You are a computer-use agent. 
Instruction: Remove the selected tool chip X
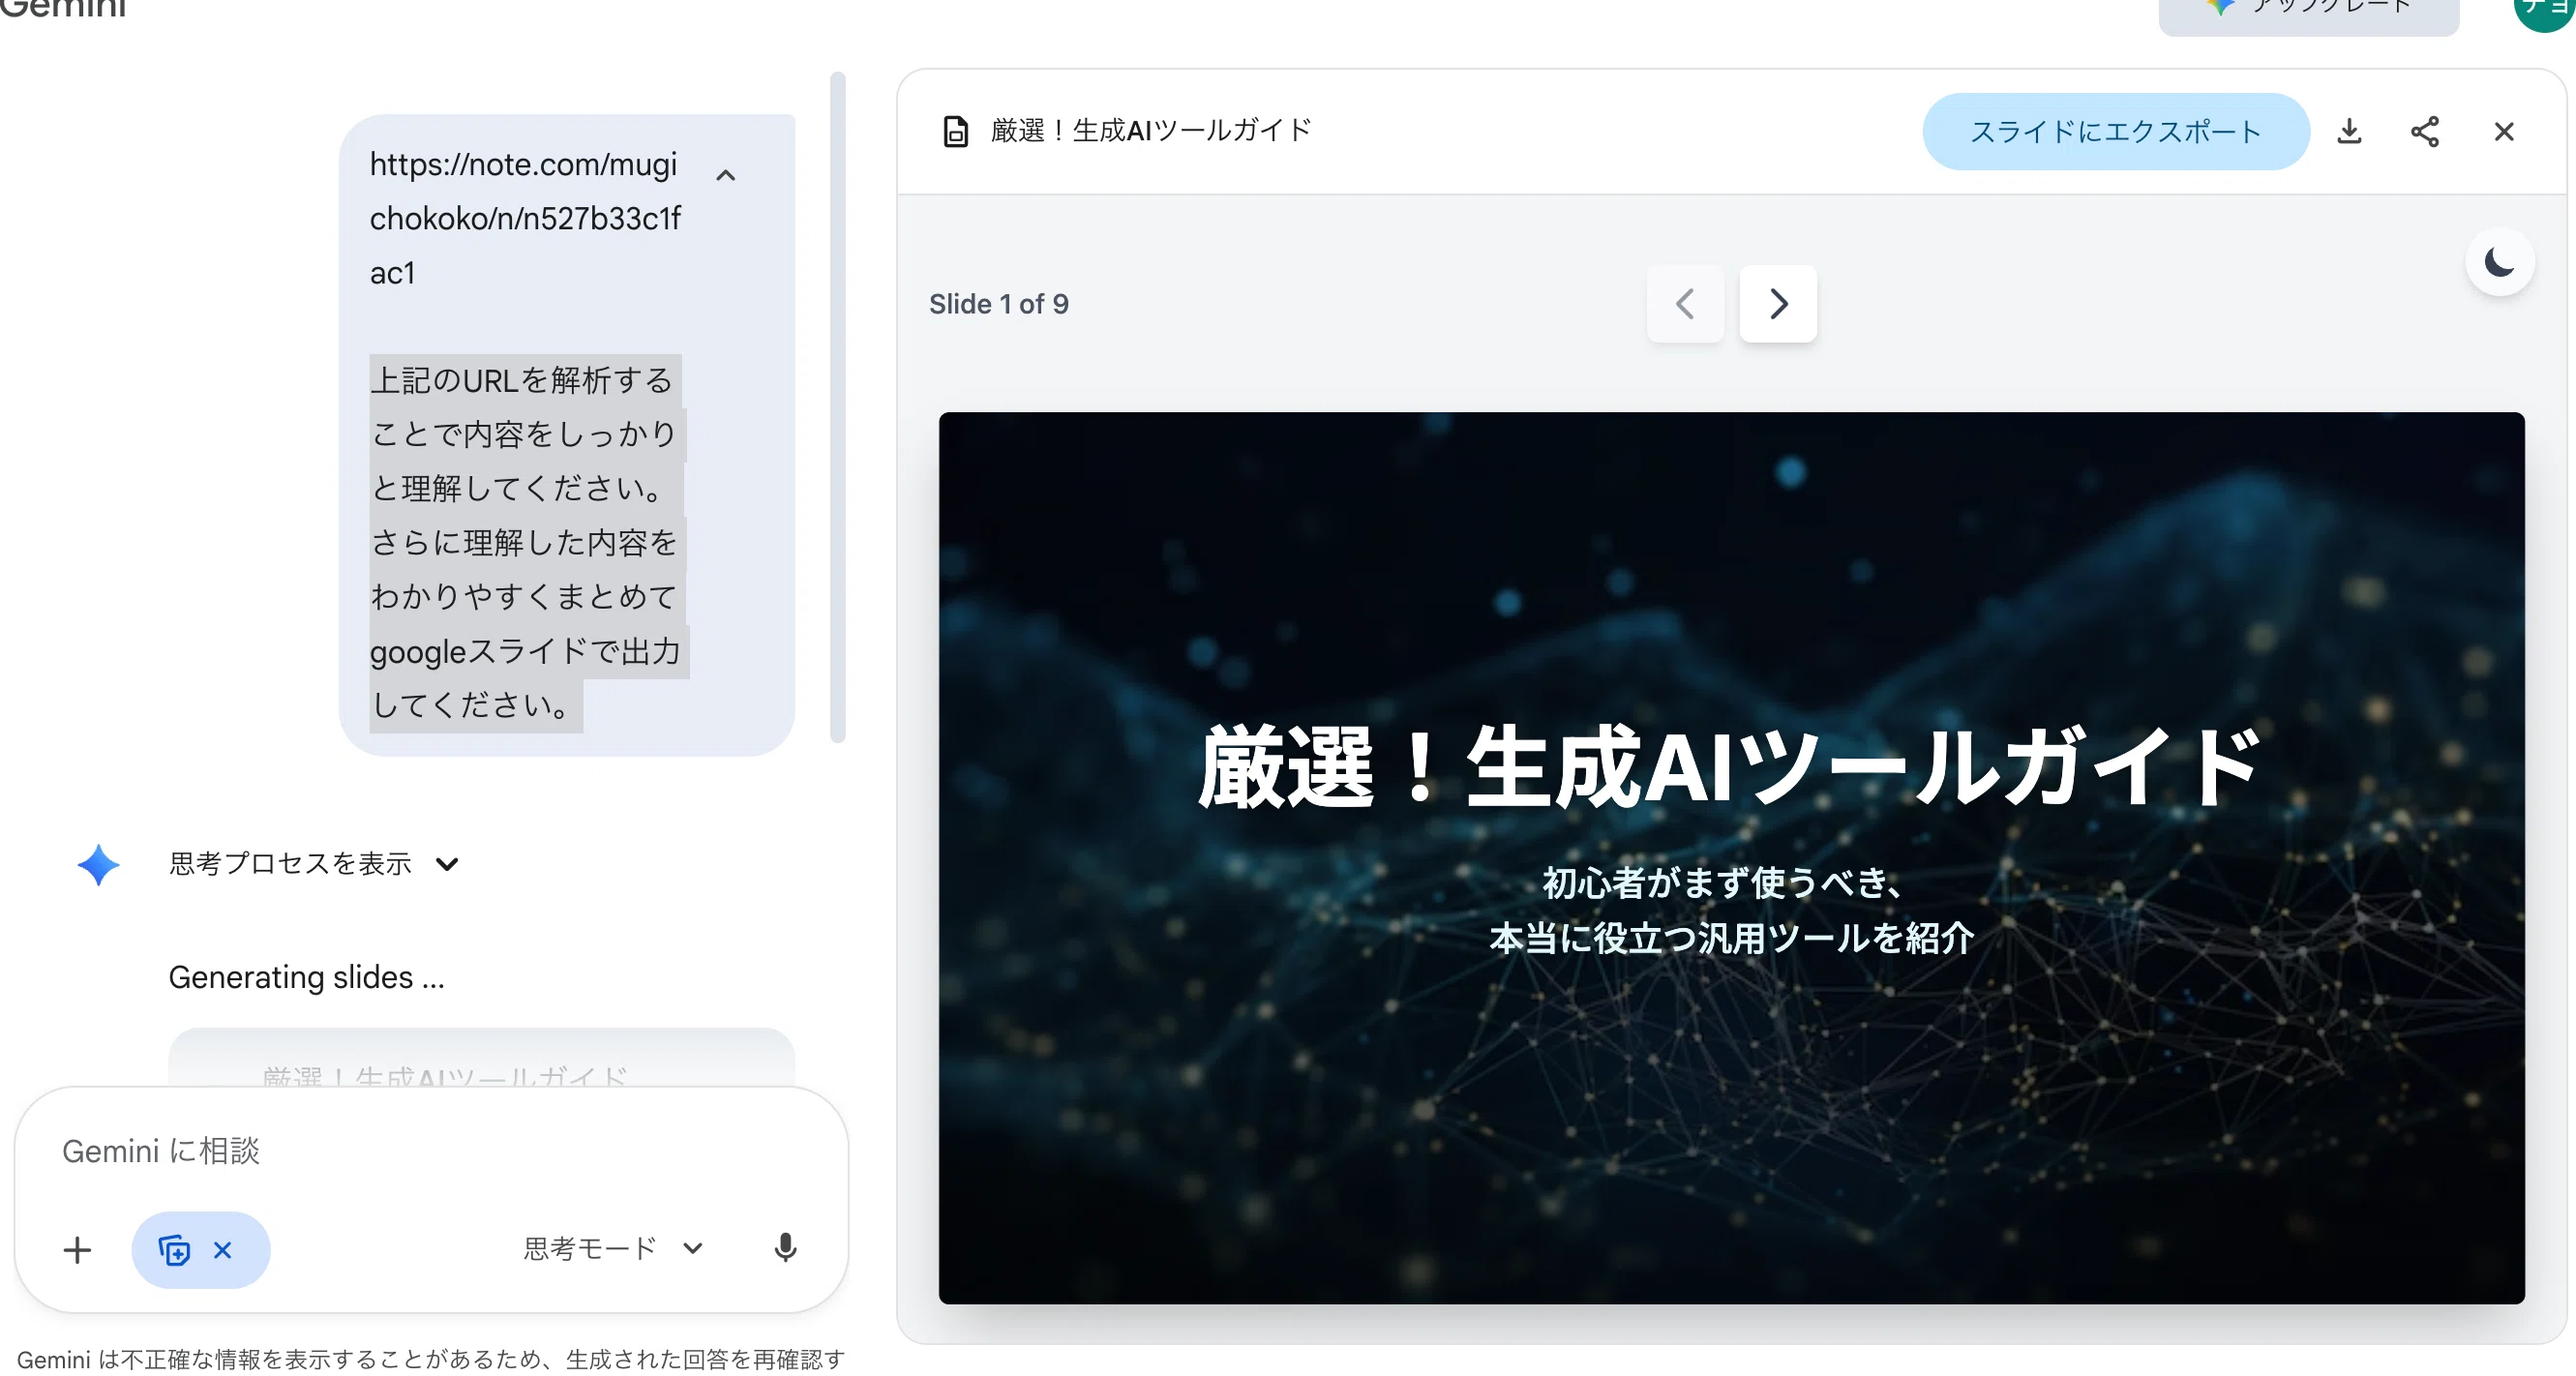[223, 1249]
